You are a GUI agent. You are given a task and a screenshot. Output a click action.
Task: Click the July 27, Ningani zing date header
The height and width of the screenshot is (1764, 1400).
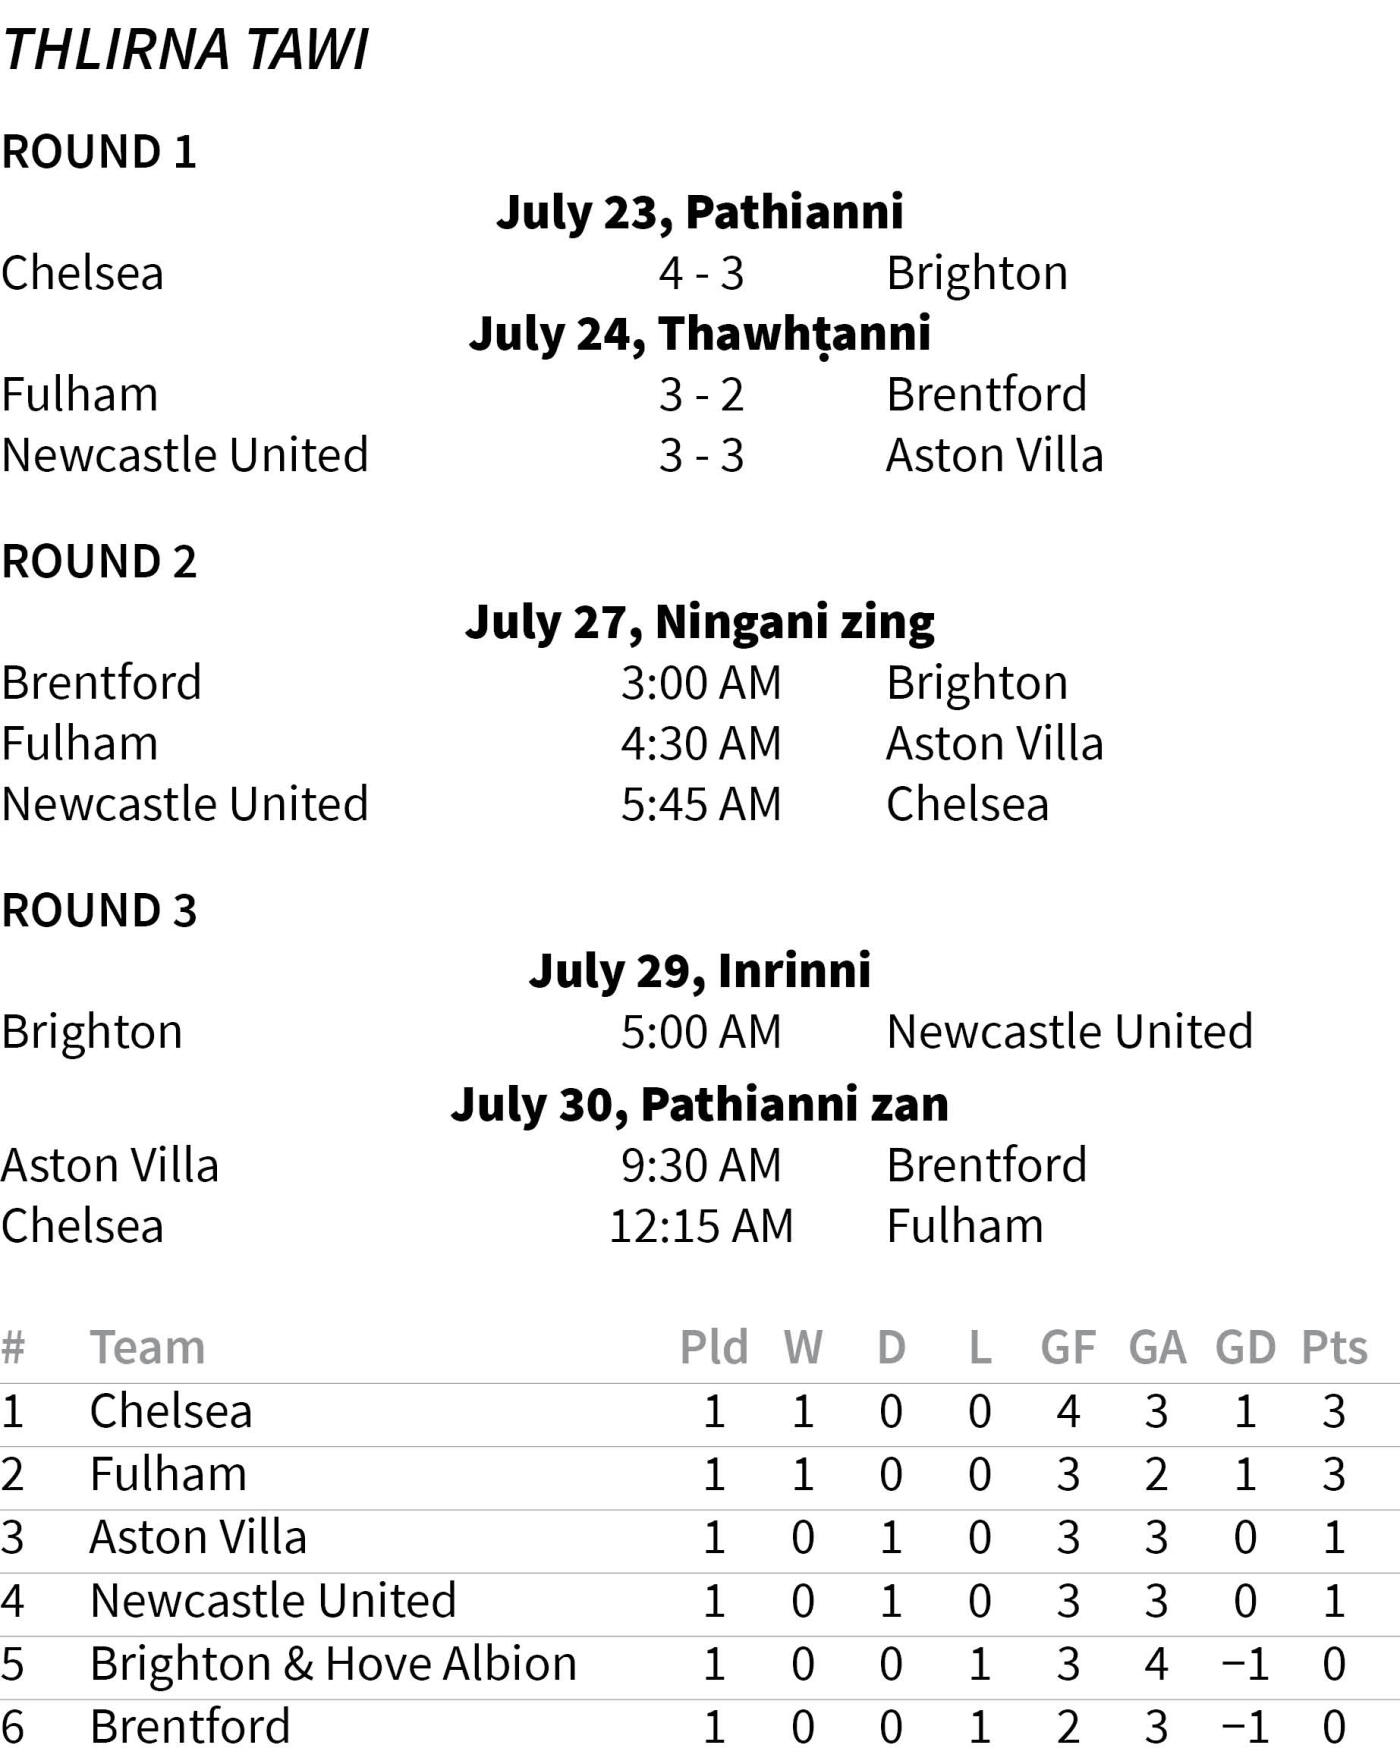(700, 622)
